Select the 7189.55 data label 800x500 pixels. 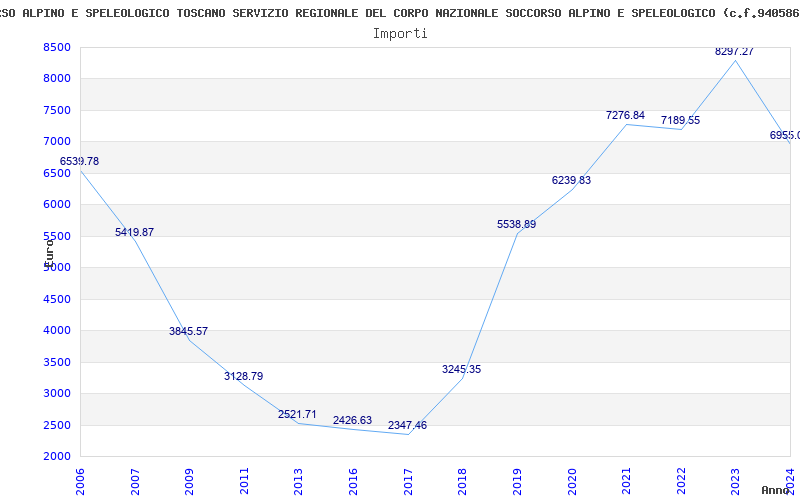[680, 121]
